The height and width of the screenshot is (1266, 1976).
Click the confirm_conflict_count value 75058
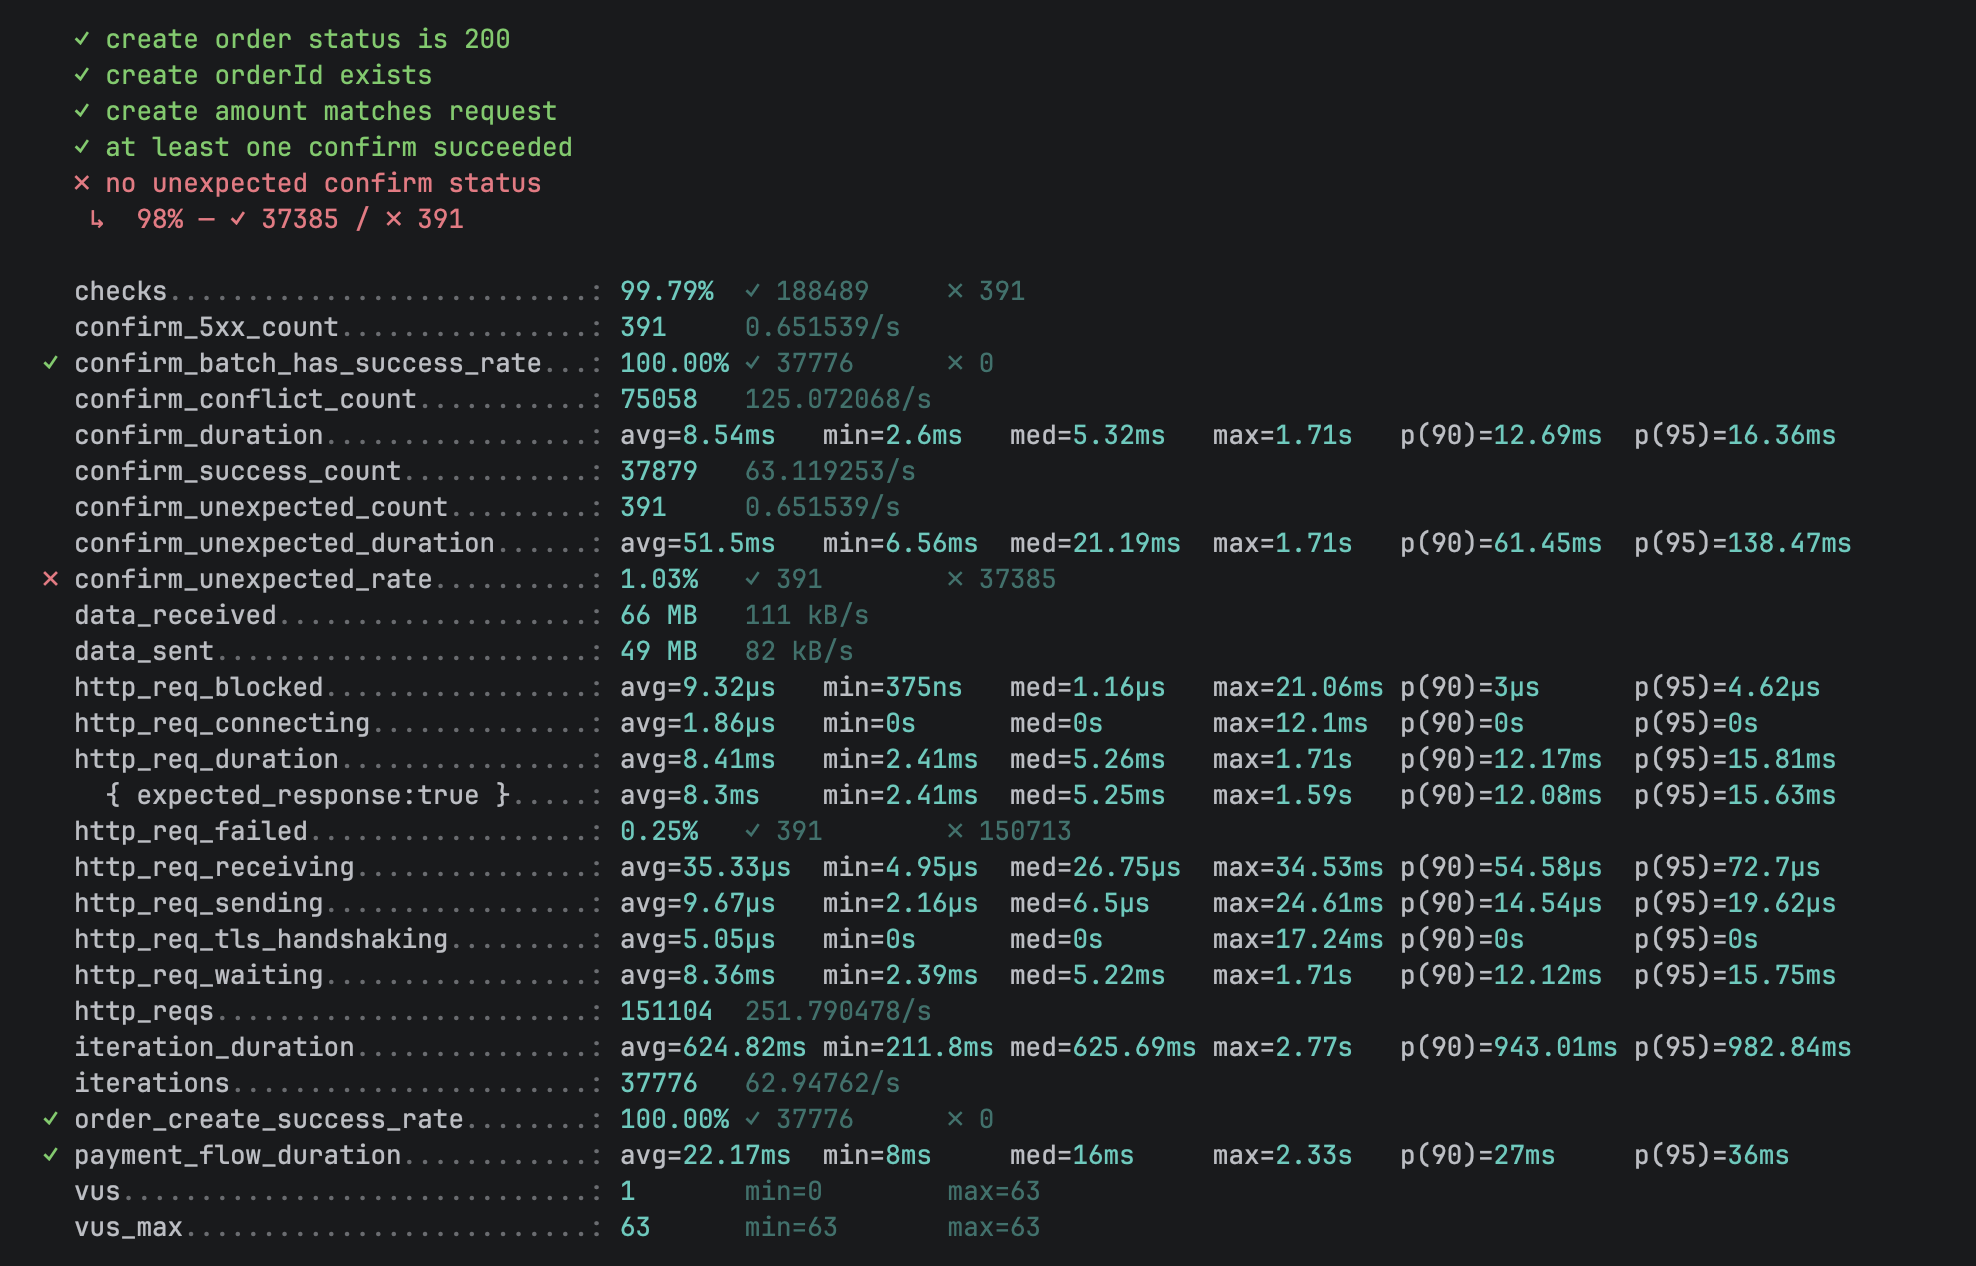coord(658,399)
